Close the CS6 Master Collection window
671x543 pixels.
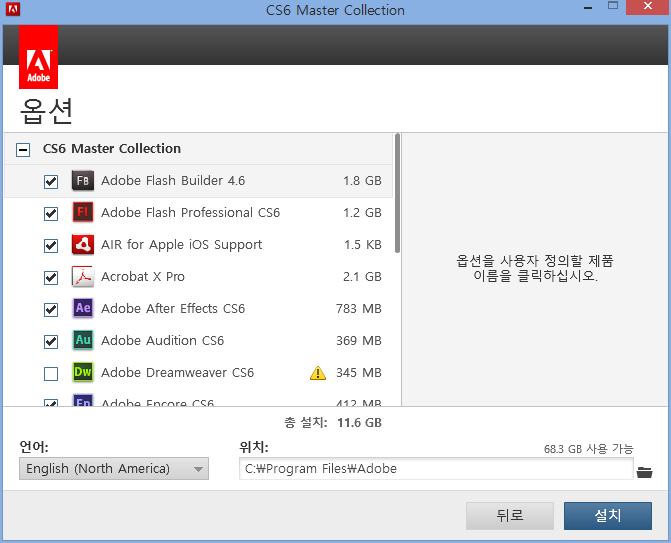click(648, 7)
